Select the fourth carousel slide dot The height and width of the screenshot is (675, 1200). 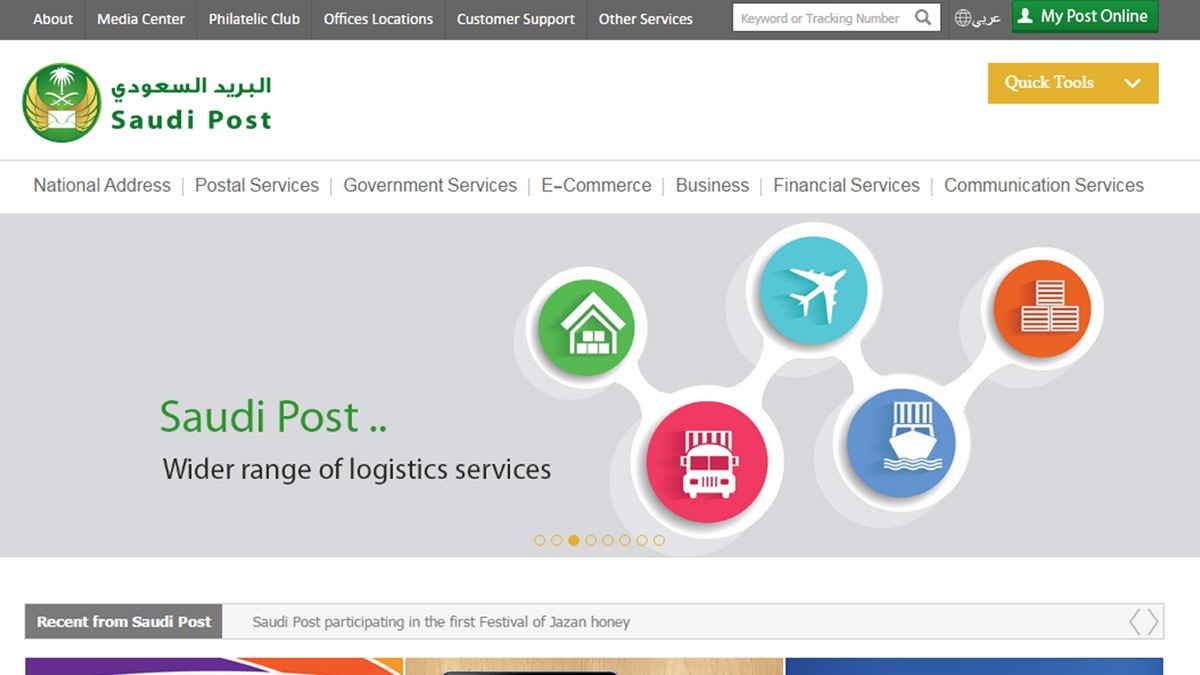tap(591, 540)
